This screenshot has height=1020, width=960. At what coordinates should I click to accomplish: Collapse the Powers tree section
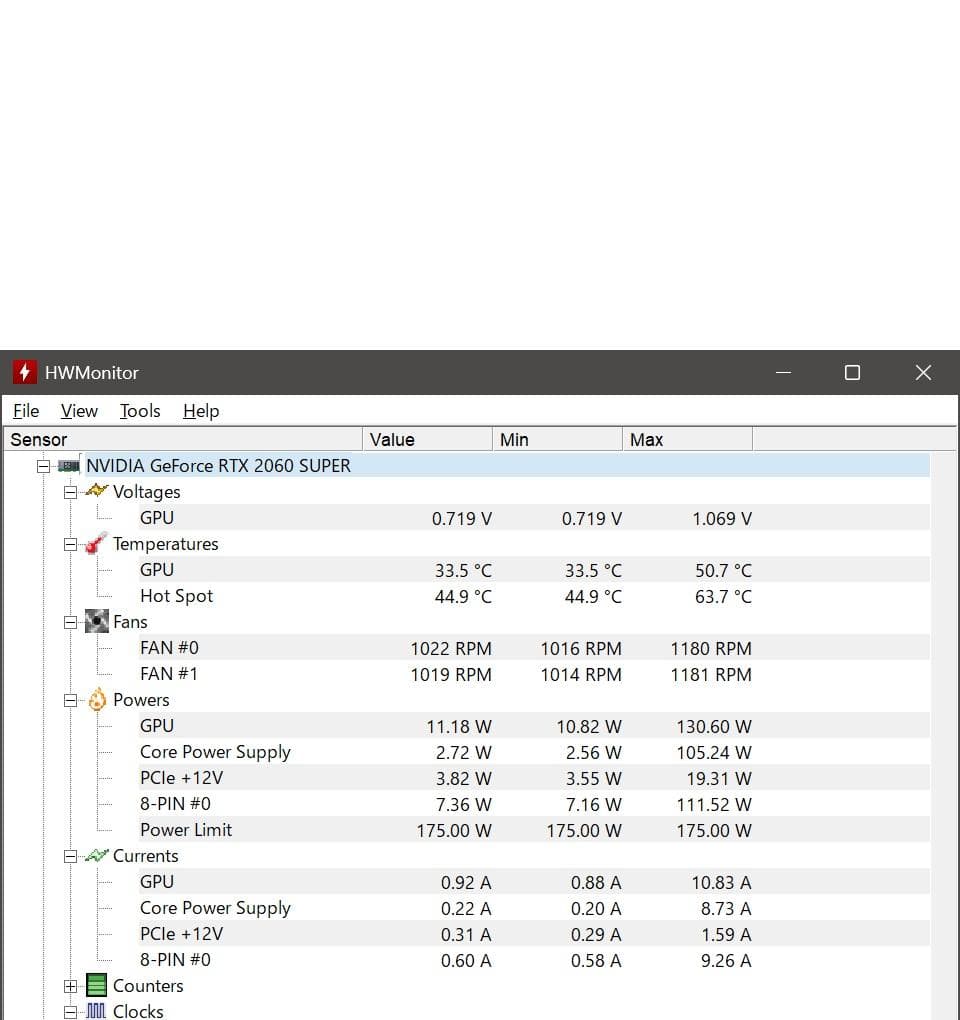click(70, 700)
